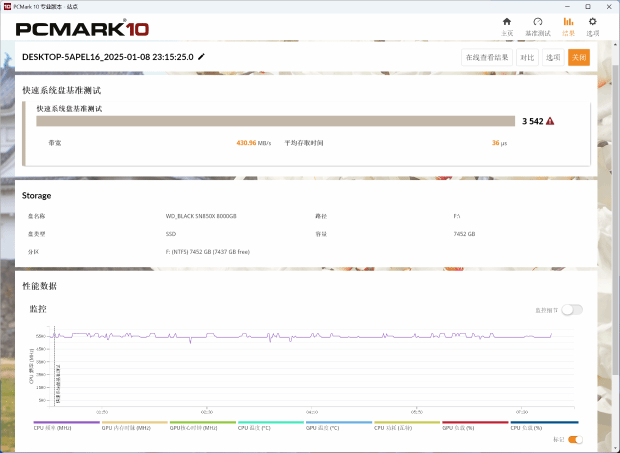Image resolution: width=620 pixels, height=453 pixels.
Task: Click the 36 µs access time value
Action: click(499, 143)
